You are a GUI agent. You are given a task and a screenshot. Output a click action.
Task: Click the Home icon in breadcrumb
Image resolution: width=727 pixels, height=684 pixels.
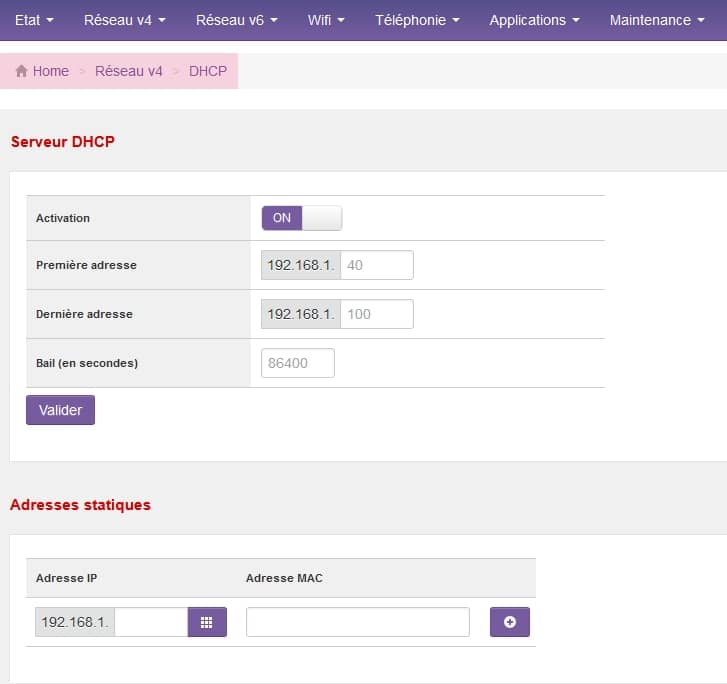(21, 71)
